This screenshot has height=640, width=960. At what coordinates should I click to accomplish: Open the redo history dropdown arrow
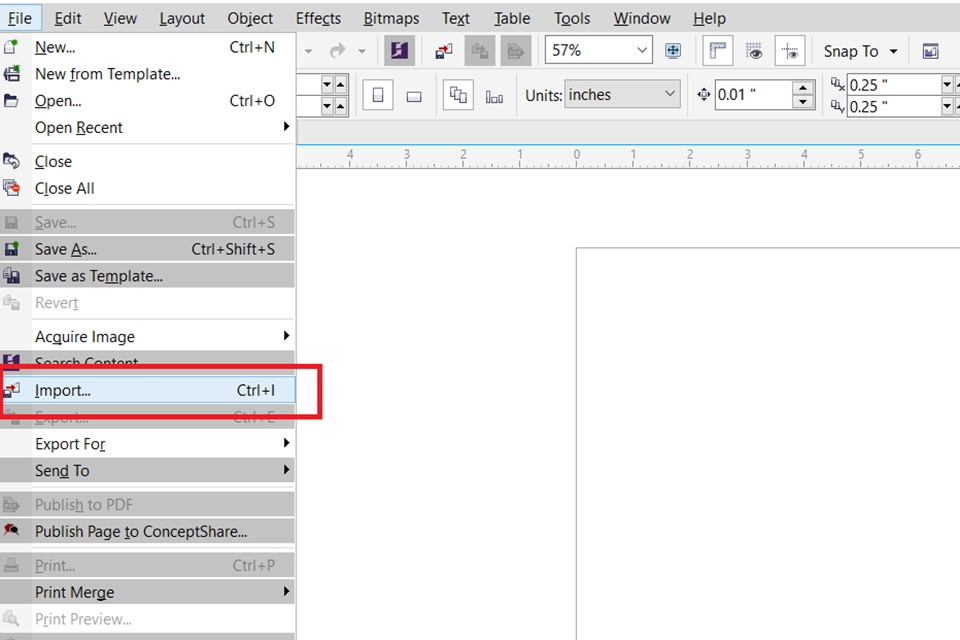tap(362, 51)
